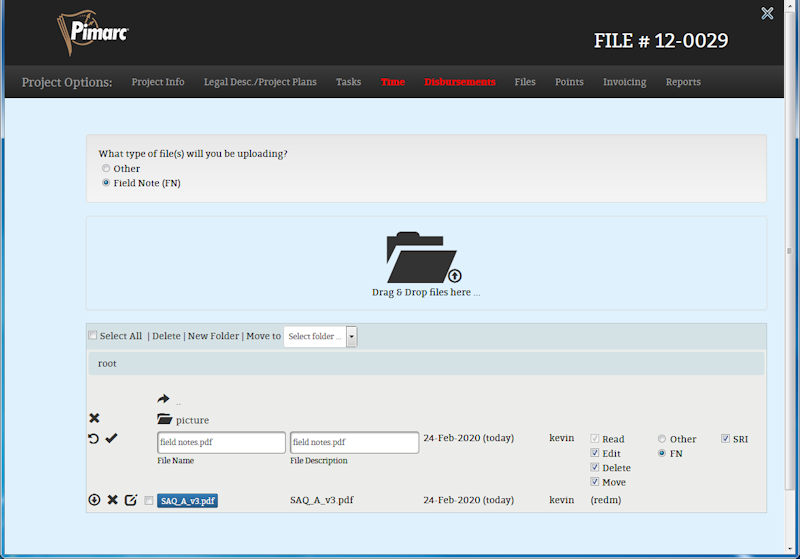Open Reports tab

[683, 82]
